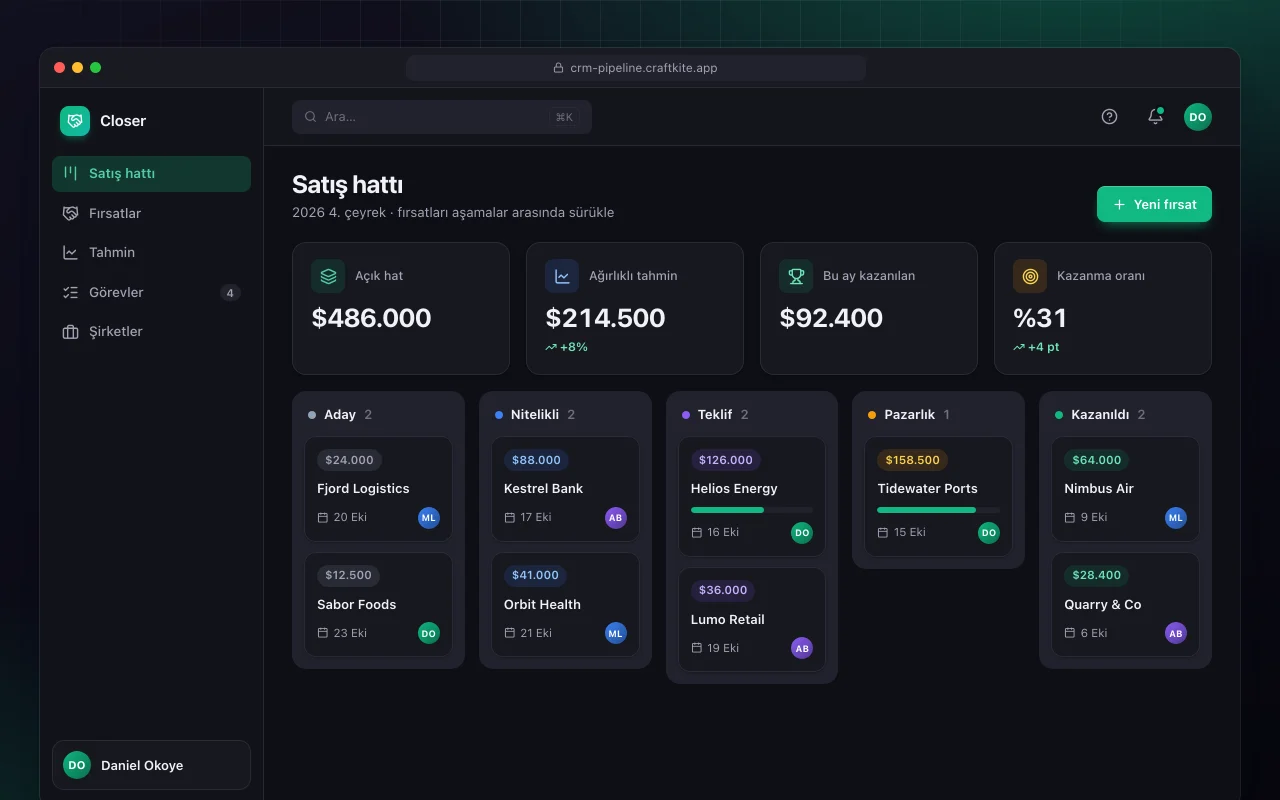Go to Tahmin in the sidebar
The image size is (1280, 800).
pos(151,253)
